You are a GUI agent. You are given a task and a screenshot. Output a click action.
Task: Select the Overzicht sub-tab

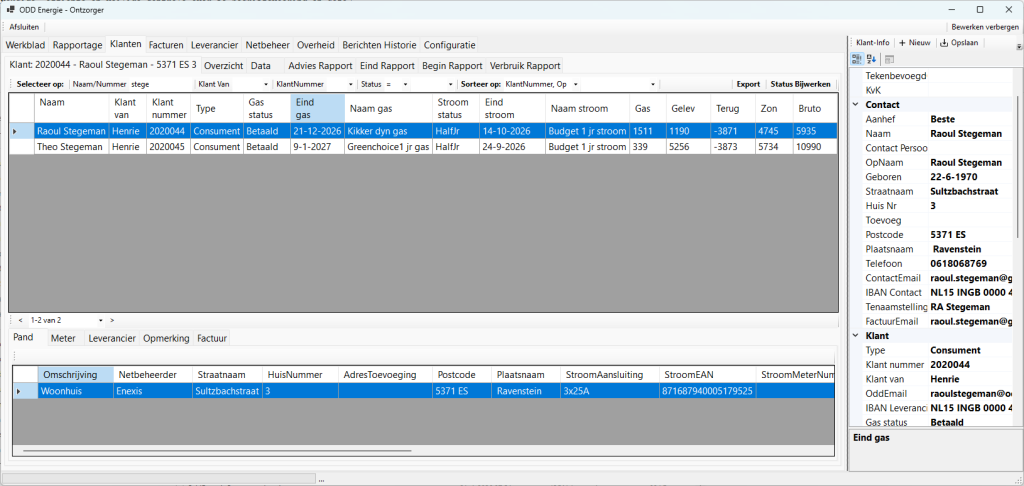[223, 66]
